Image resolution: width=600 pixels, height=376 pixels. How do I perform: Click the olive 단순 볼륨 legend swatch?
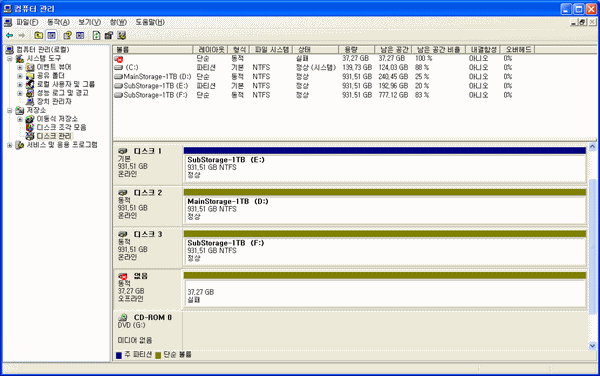158,355
